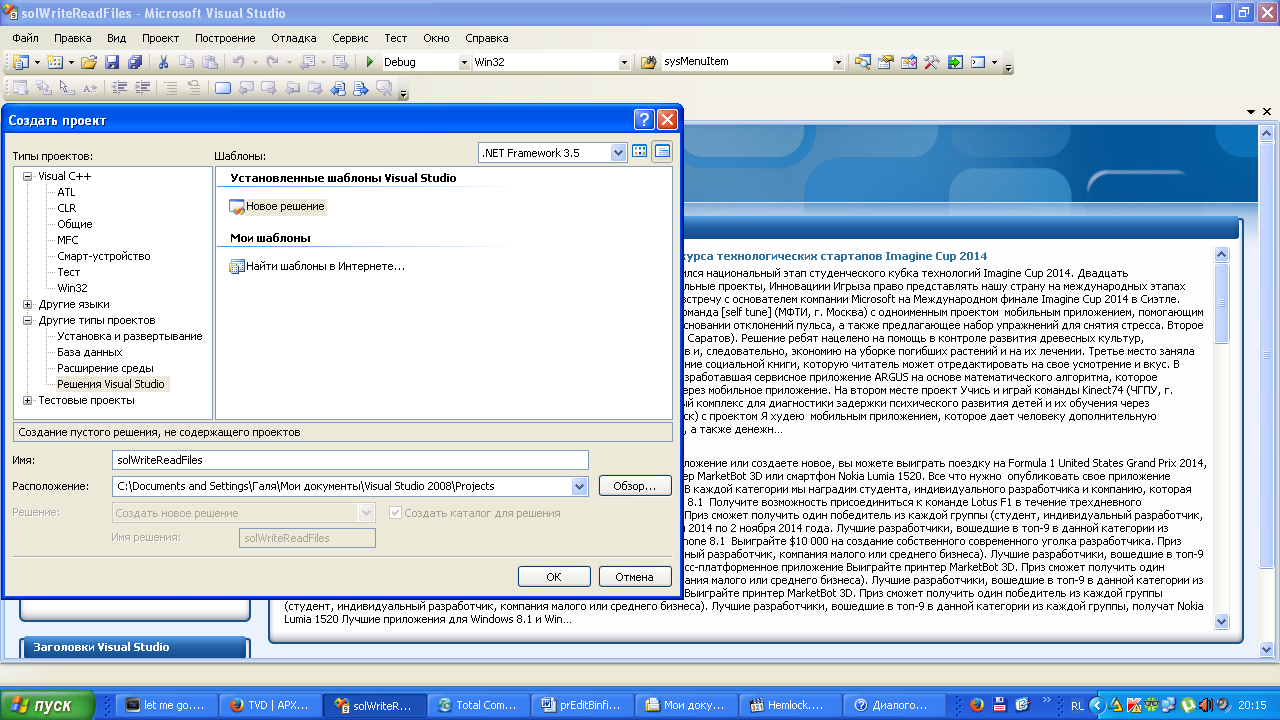Click the Command Window toolbar icon
Screen dimensions: 1280x720
[979, 62]
